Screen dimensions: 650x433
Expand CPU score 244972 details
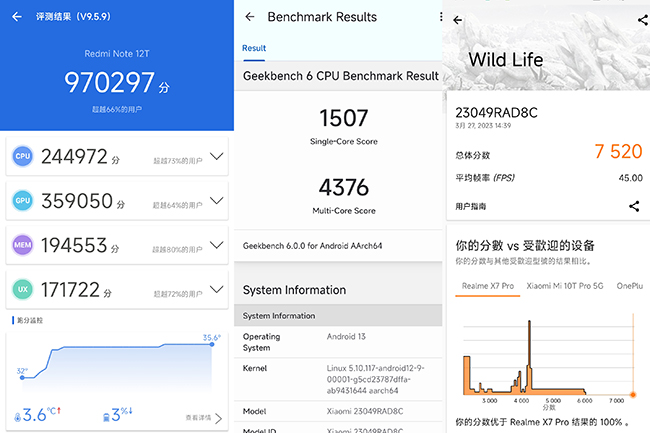216,156
